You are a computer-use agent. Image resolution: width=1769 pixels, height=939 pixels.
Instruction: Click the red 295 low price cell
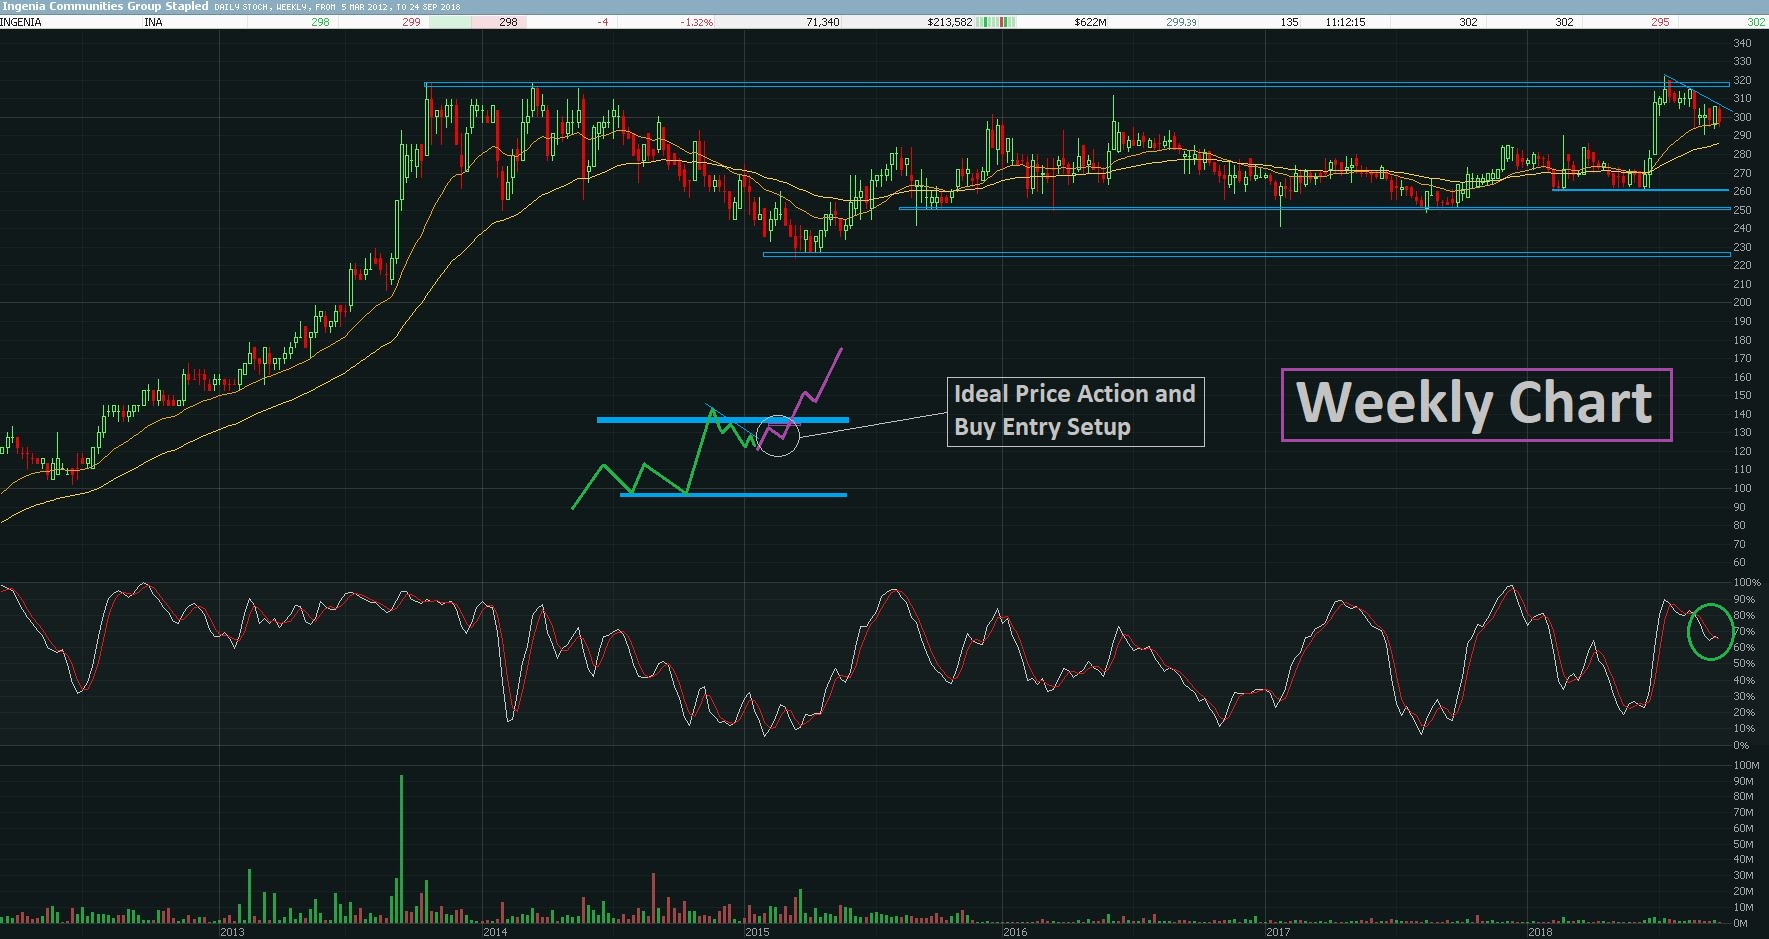pyautogui.click(x=1660, y=22)
